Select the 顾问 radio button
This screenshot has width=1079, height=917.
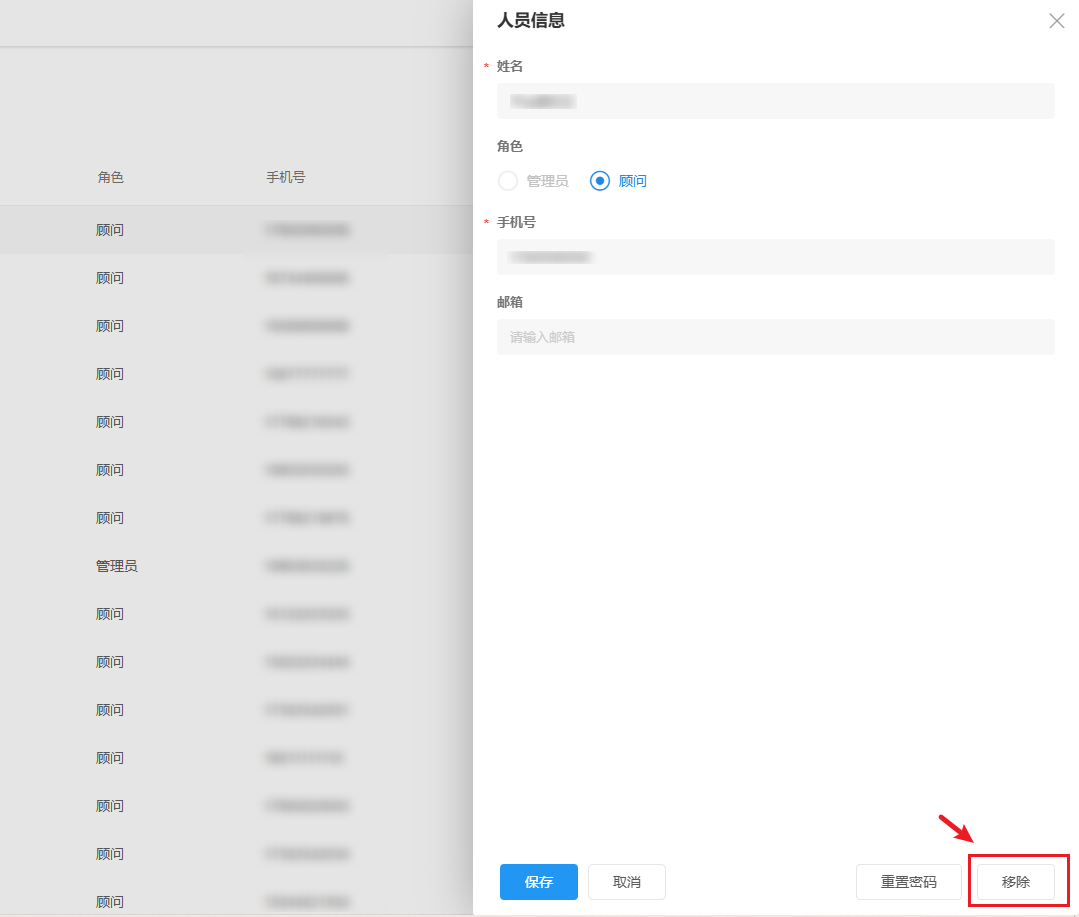pos(598,181)
